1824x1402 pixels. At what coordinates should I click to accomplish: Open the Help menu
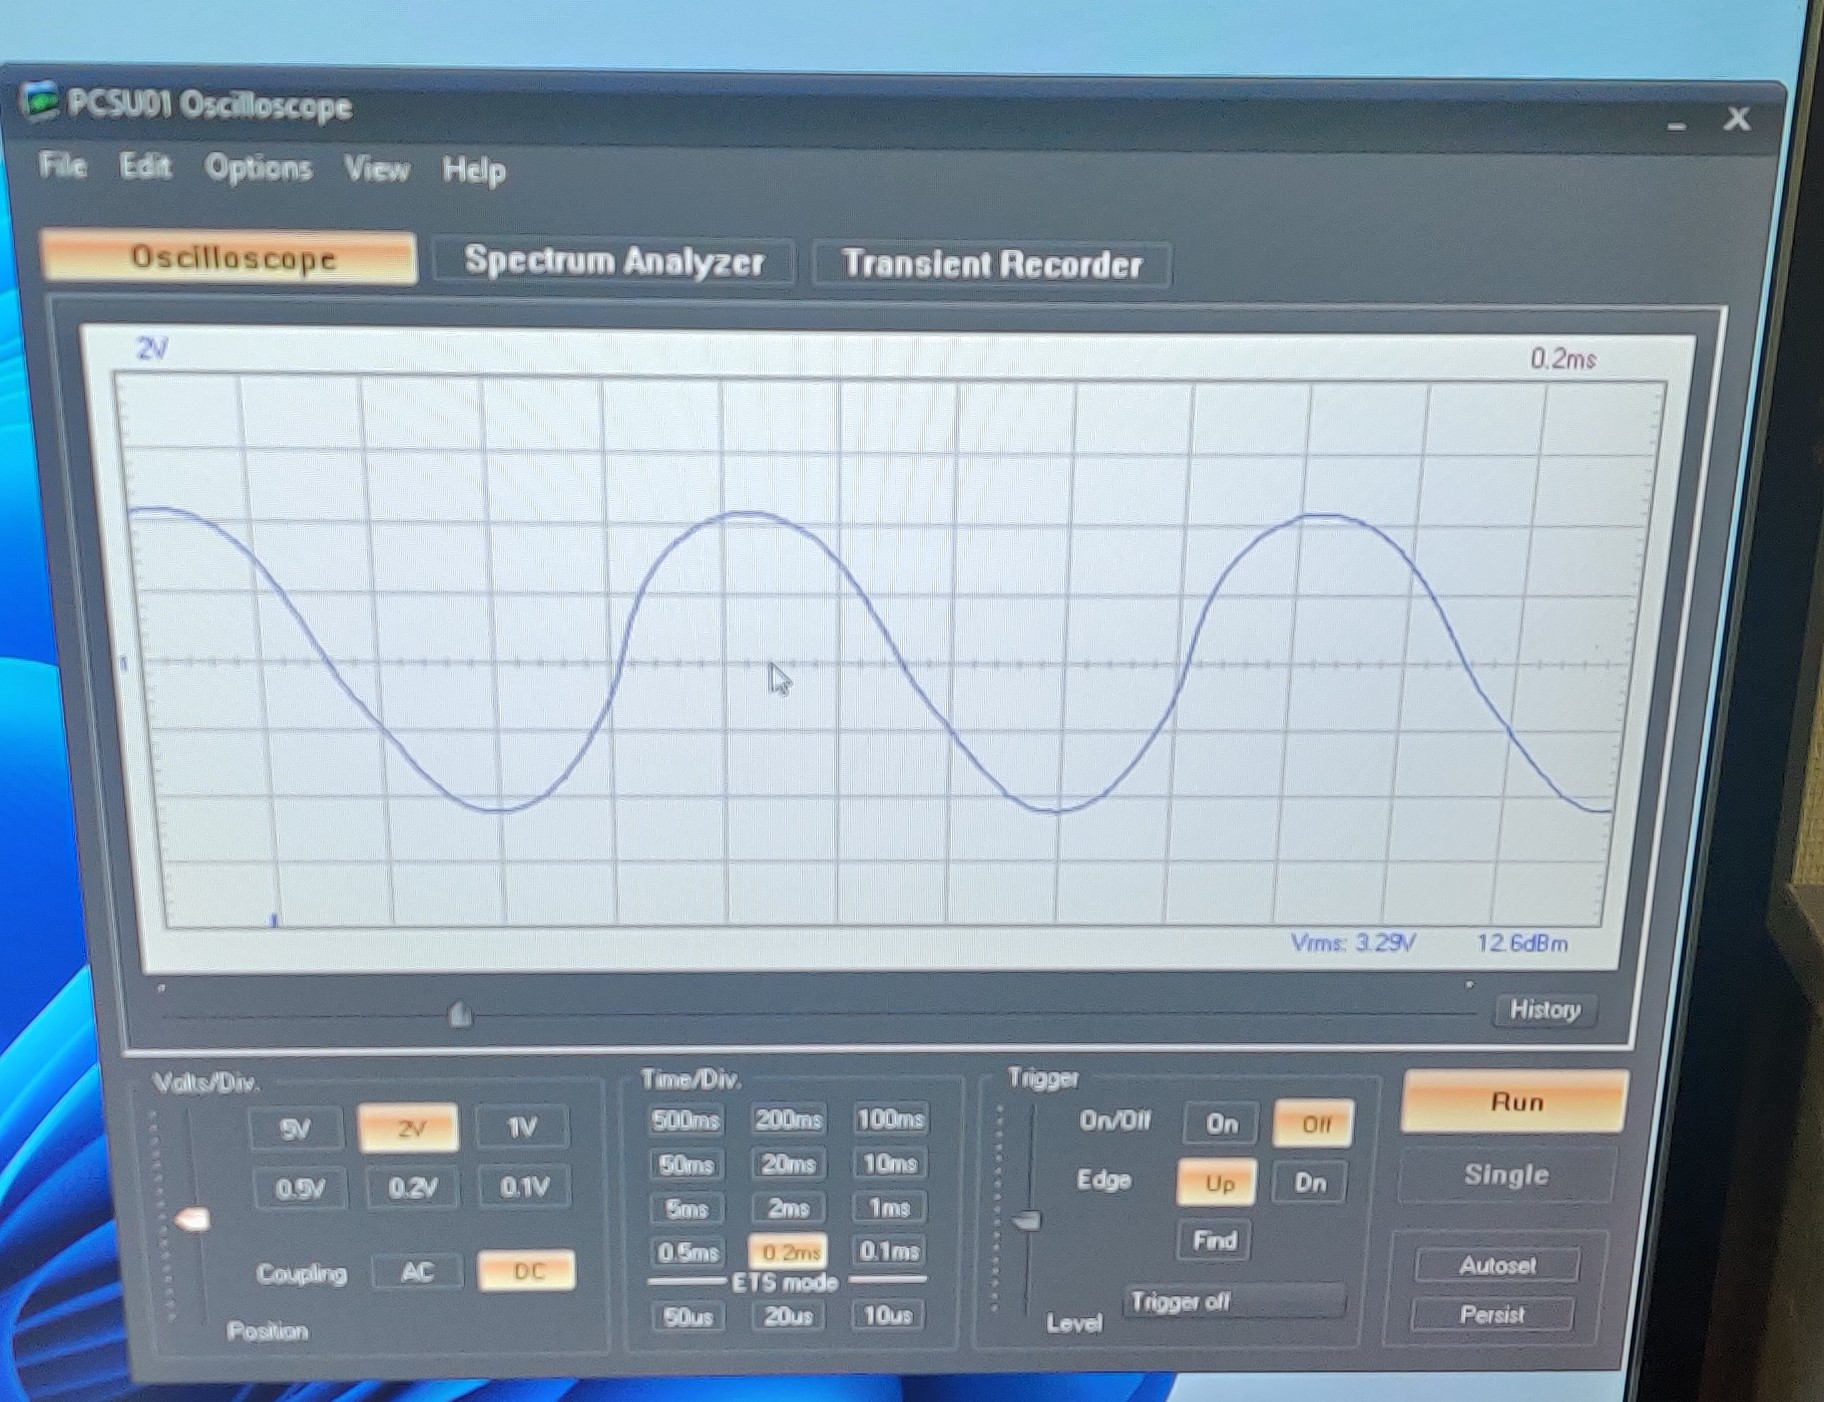click(474, 170)
